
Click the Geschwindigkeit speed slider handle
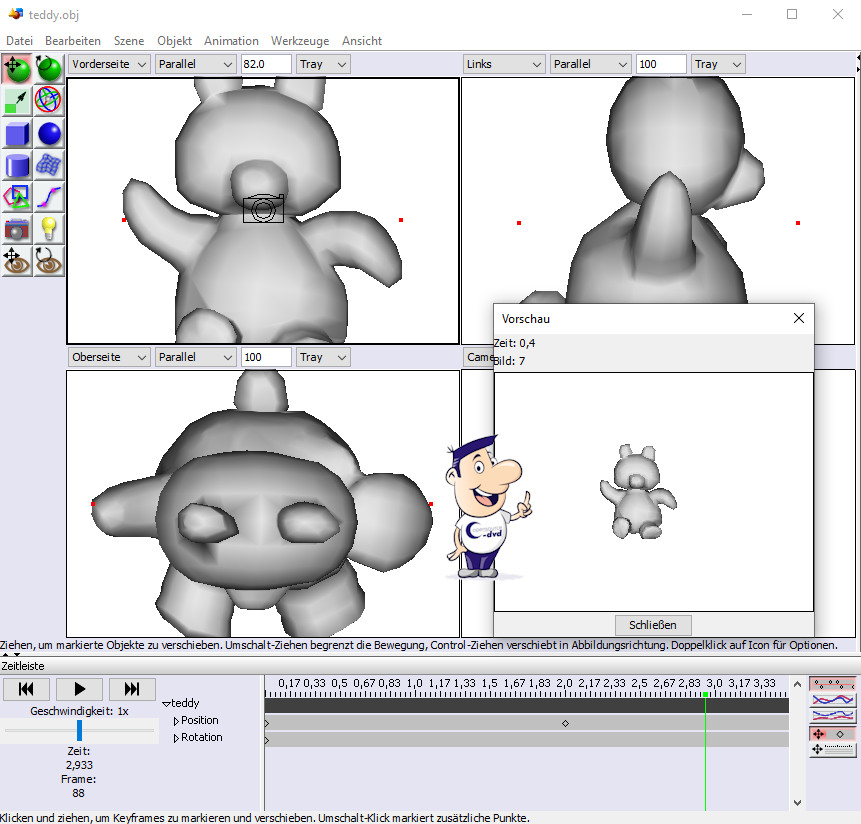pyautogui.click(x=80, y=730)
